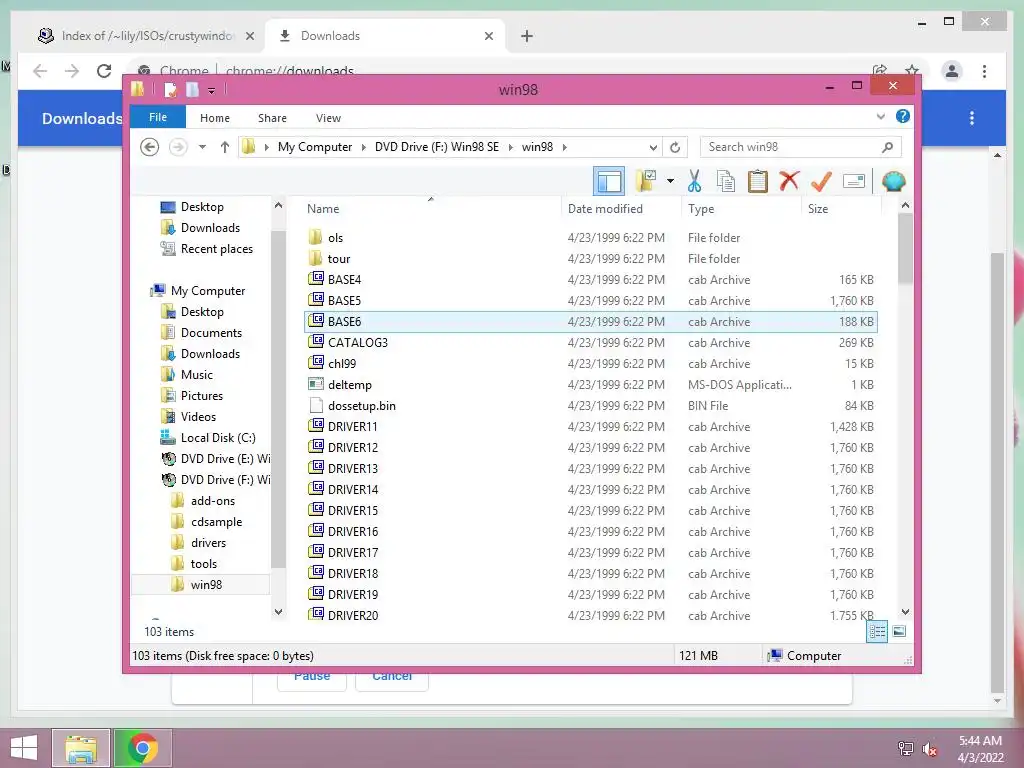Open the Quick Access Toolbar customize dropdown
The image size is (1024, 768).
[212, 90]
